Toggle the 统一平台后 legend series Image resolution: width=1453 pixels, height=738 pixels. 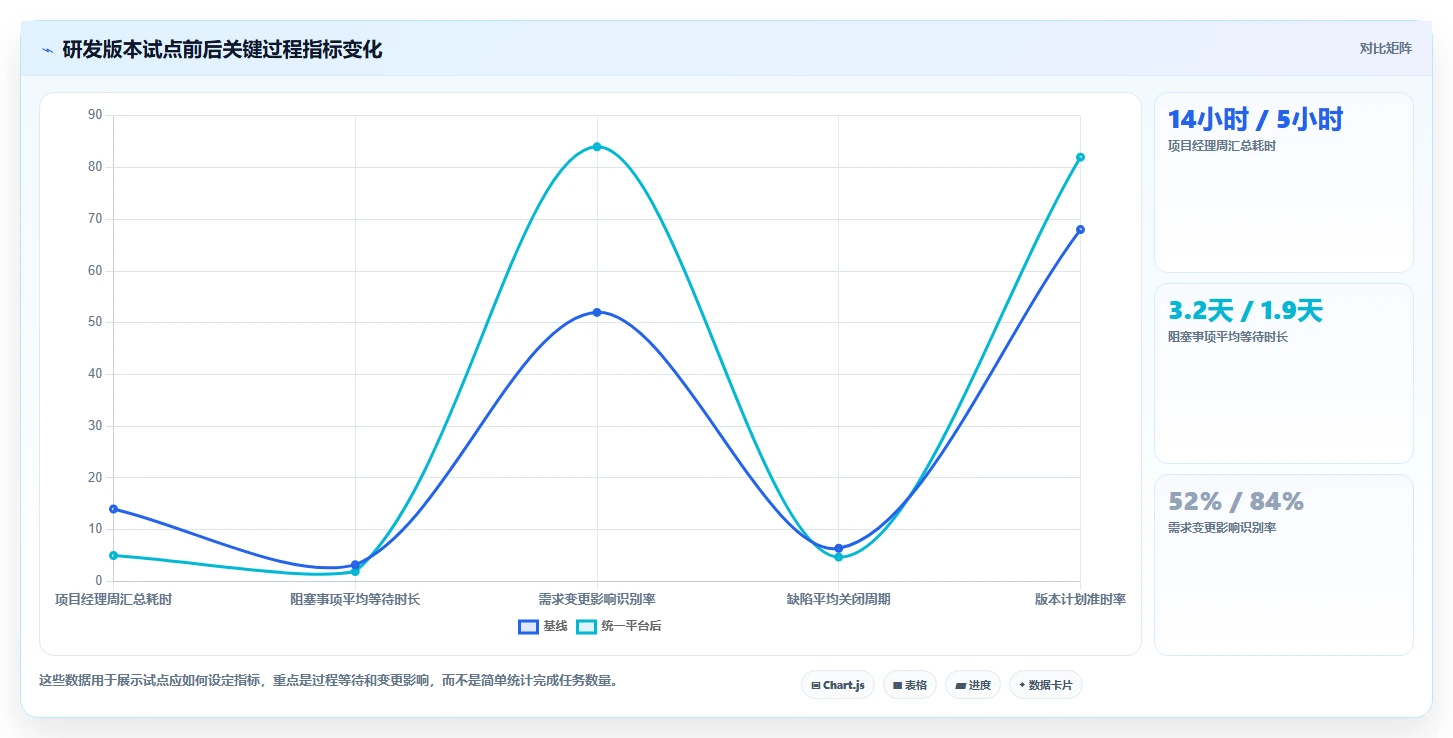[x=619, y=626]
